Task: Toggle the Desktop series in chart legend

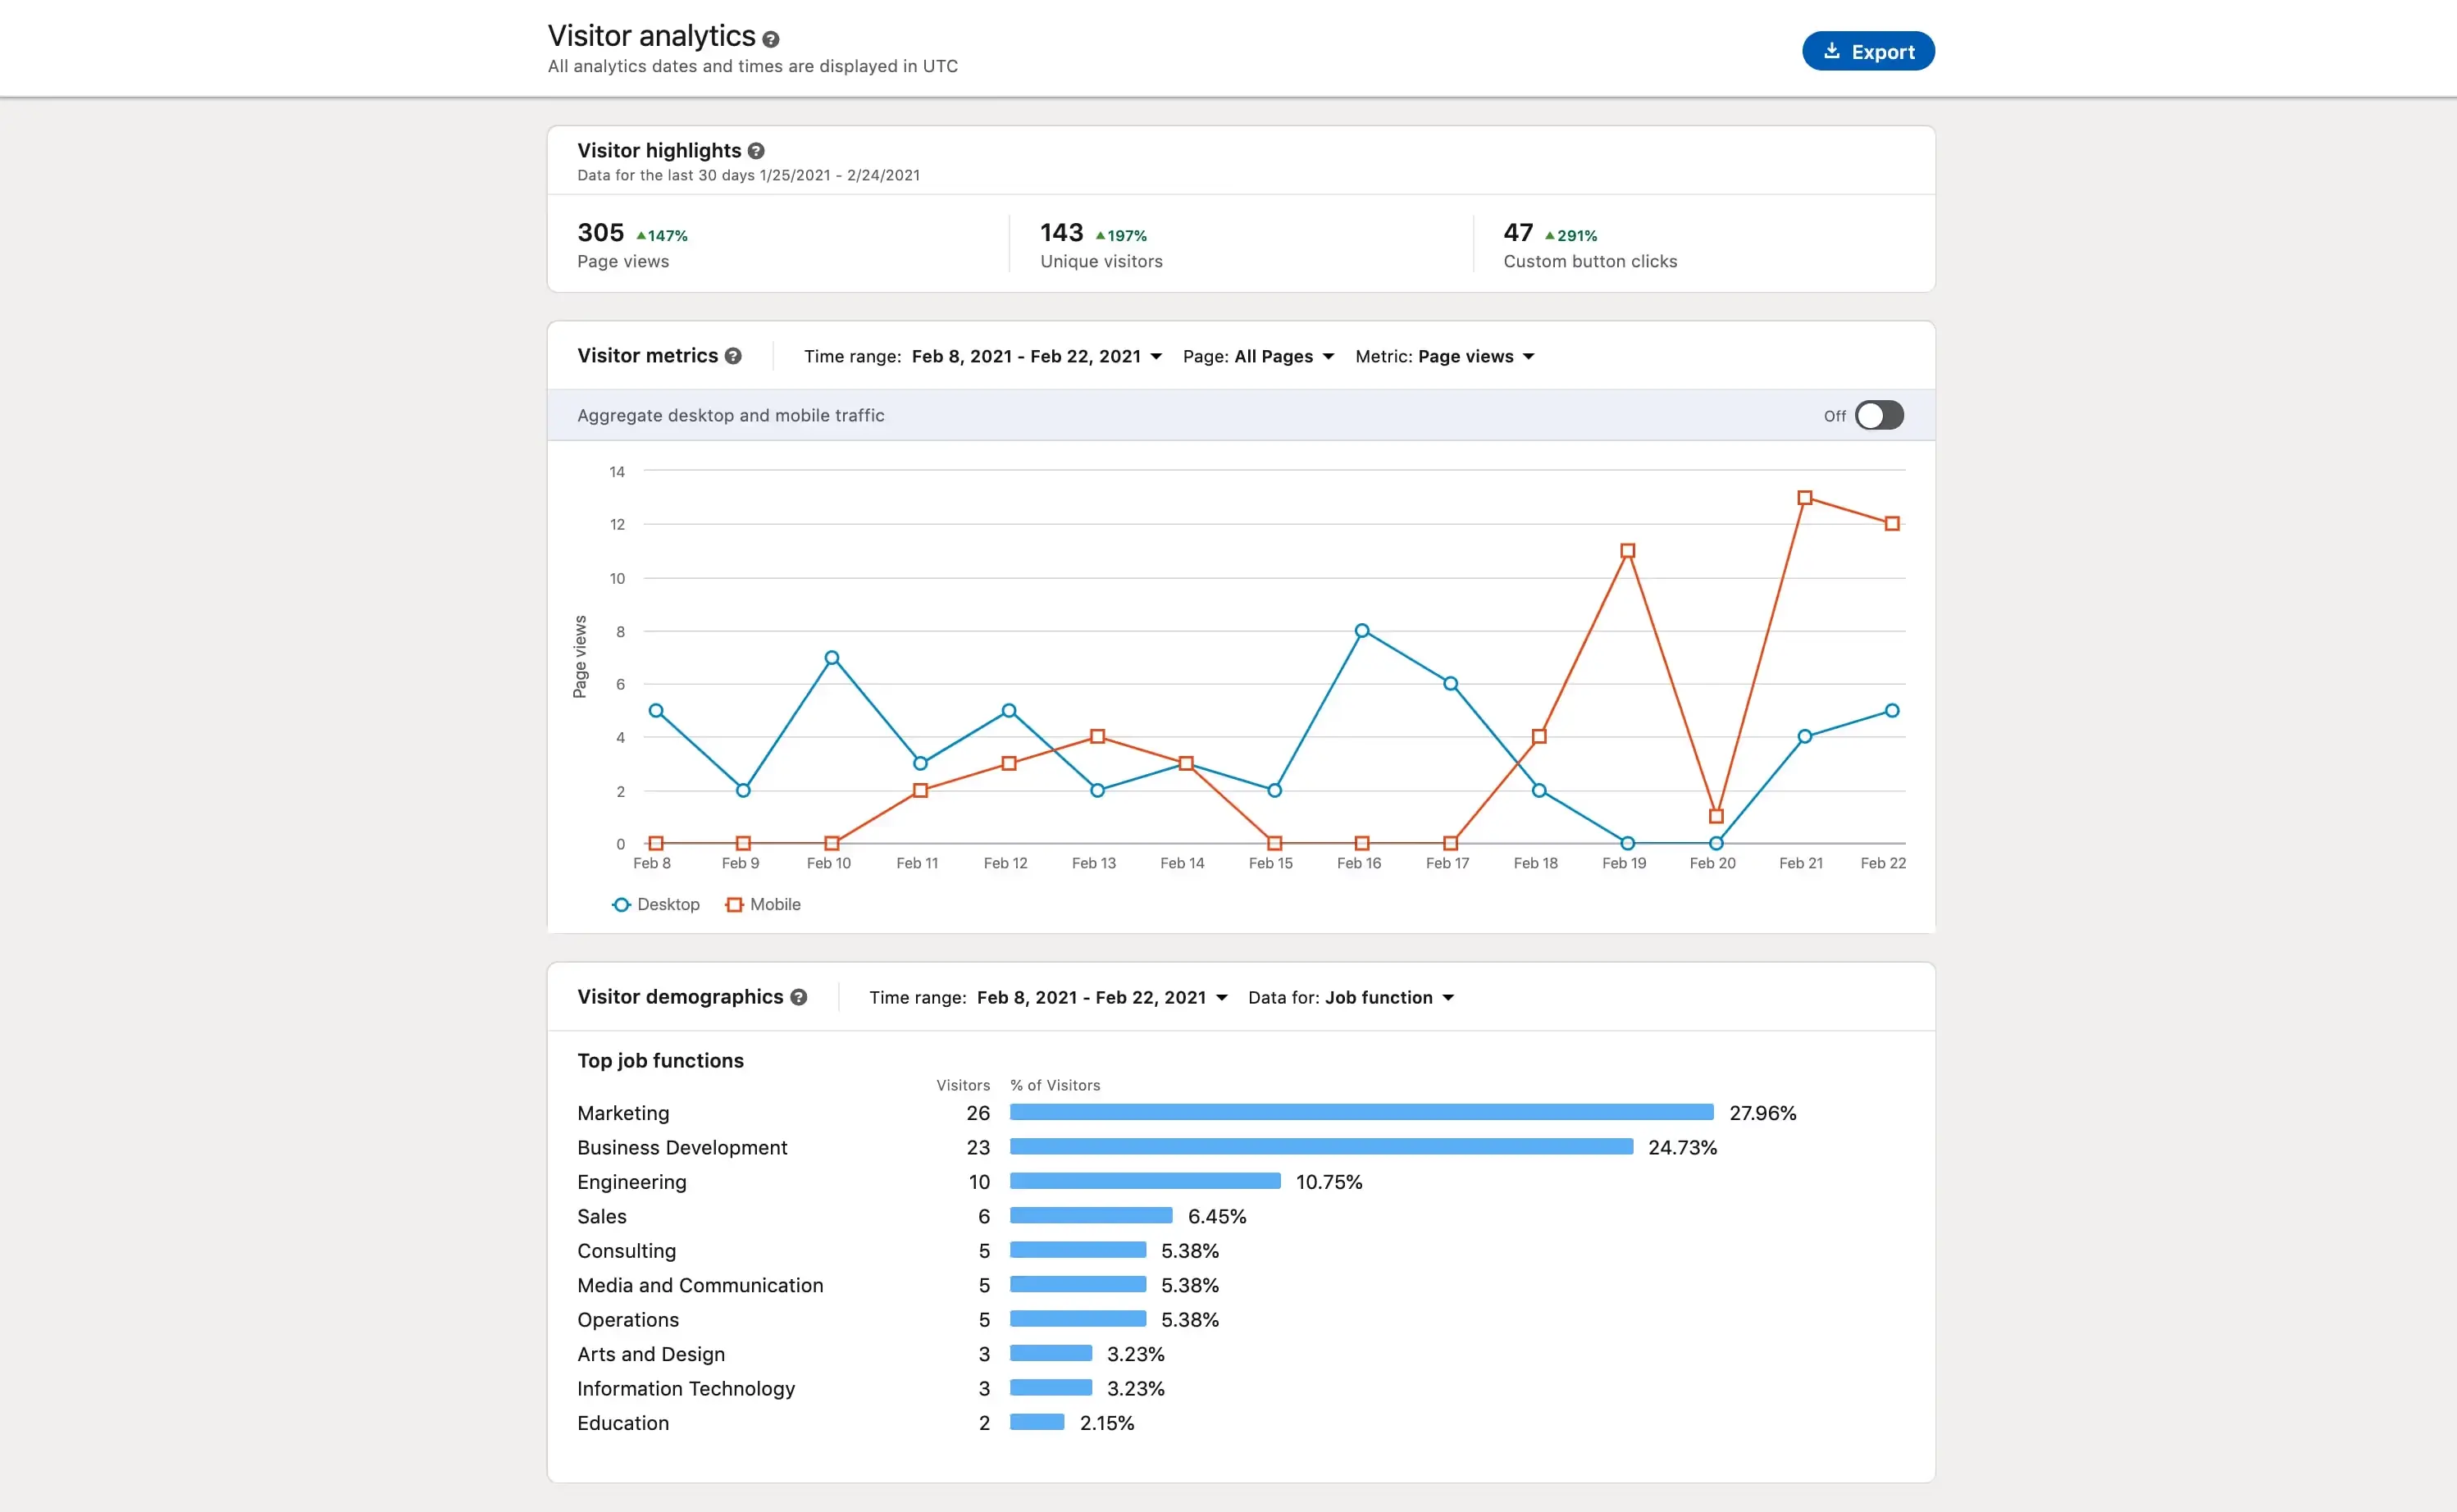Action: tap(655, 904)
